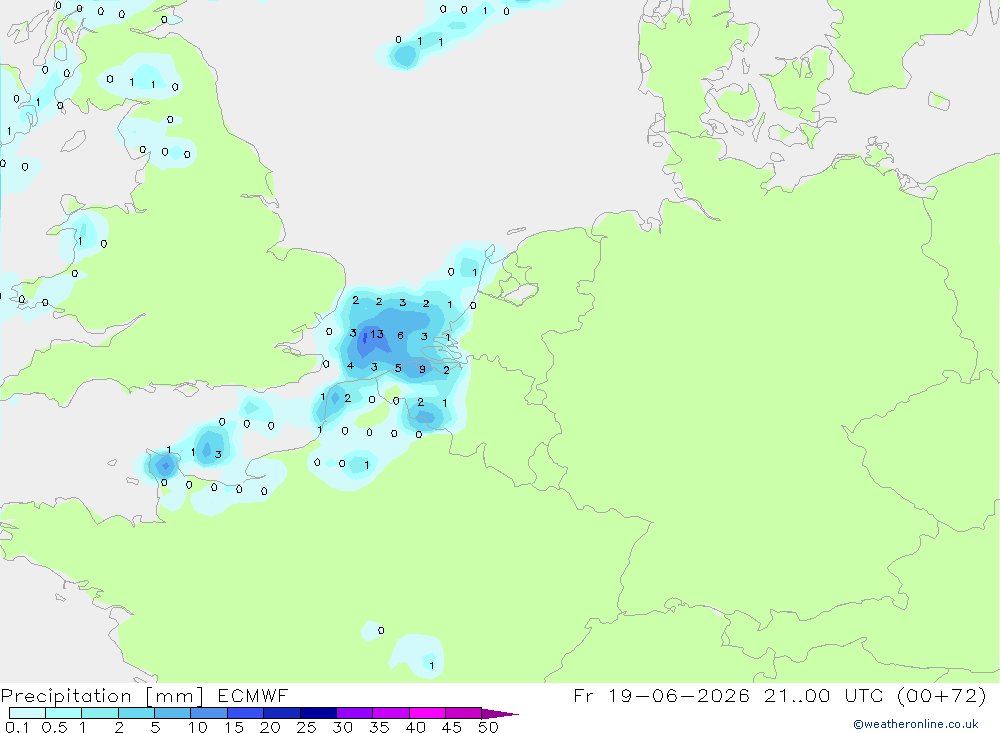Click the '4' precipitation value on the map

click(x=350, y=366)
